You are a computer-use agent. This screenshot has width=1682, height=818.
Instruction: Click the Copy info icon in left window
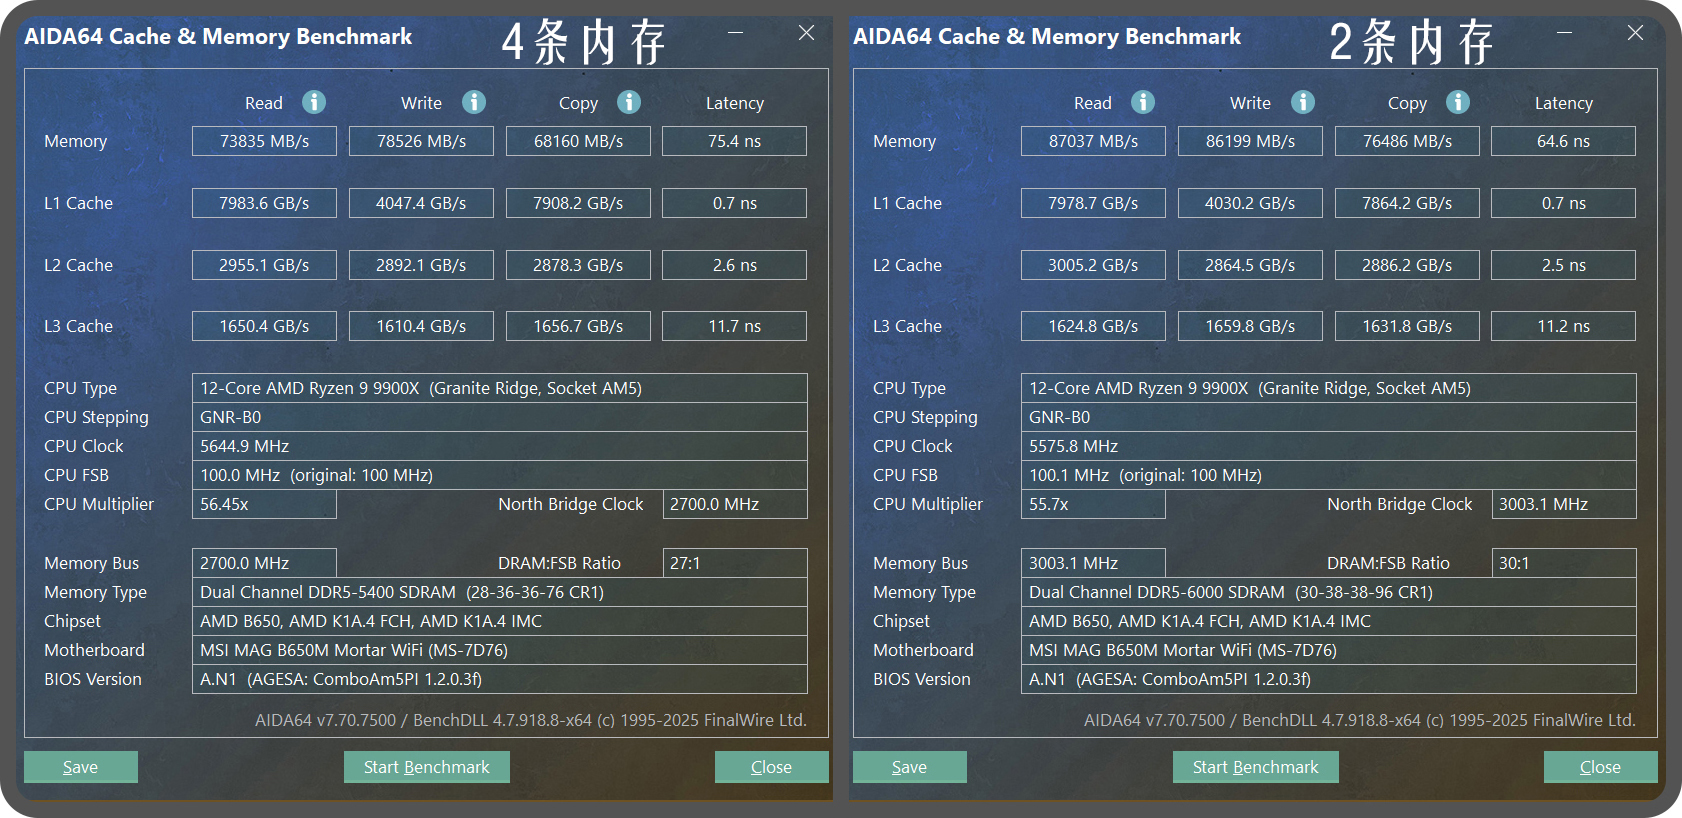pos(629,102)
